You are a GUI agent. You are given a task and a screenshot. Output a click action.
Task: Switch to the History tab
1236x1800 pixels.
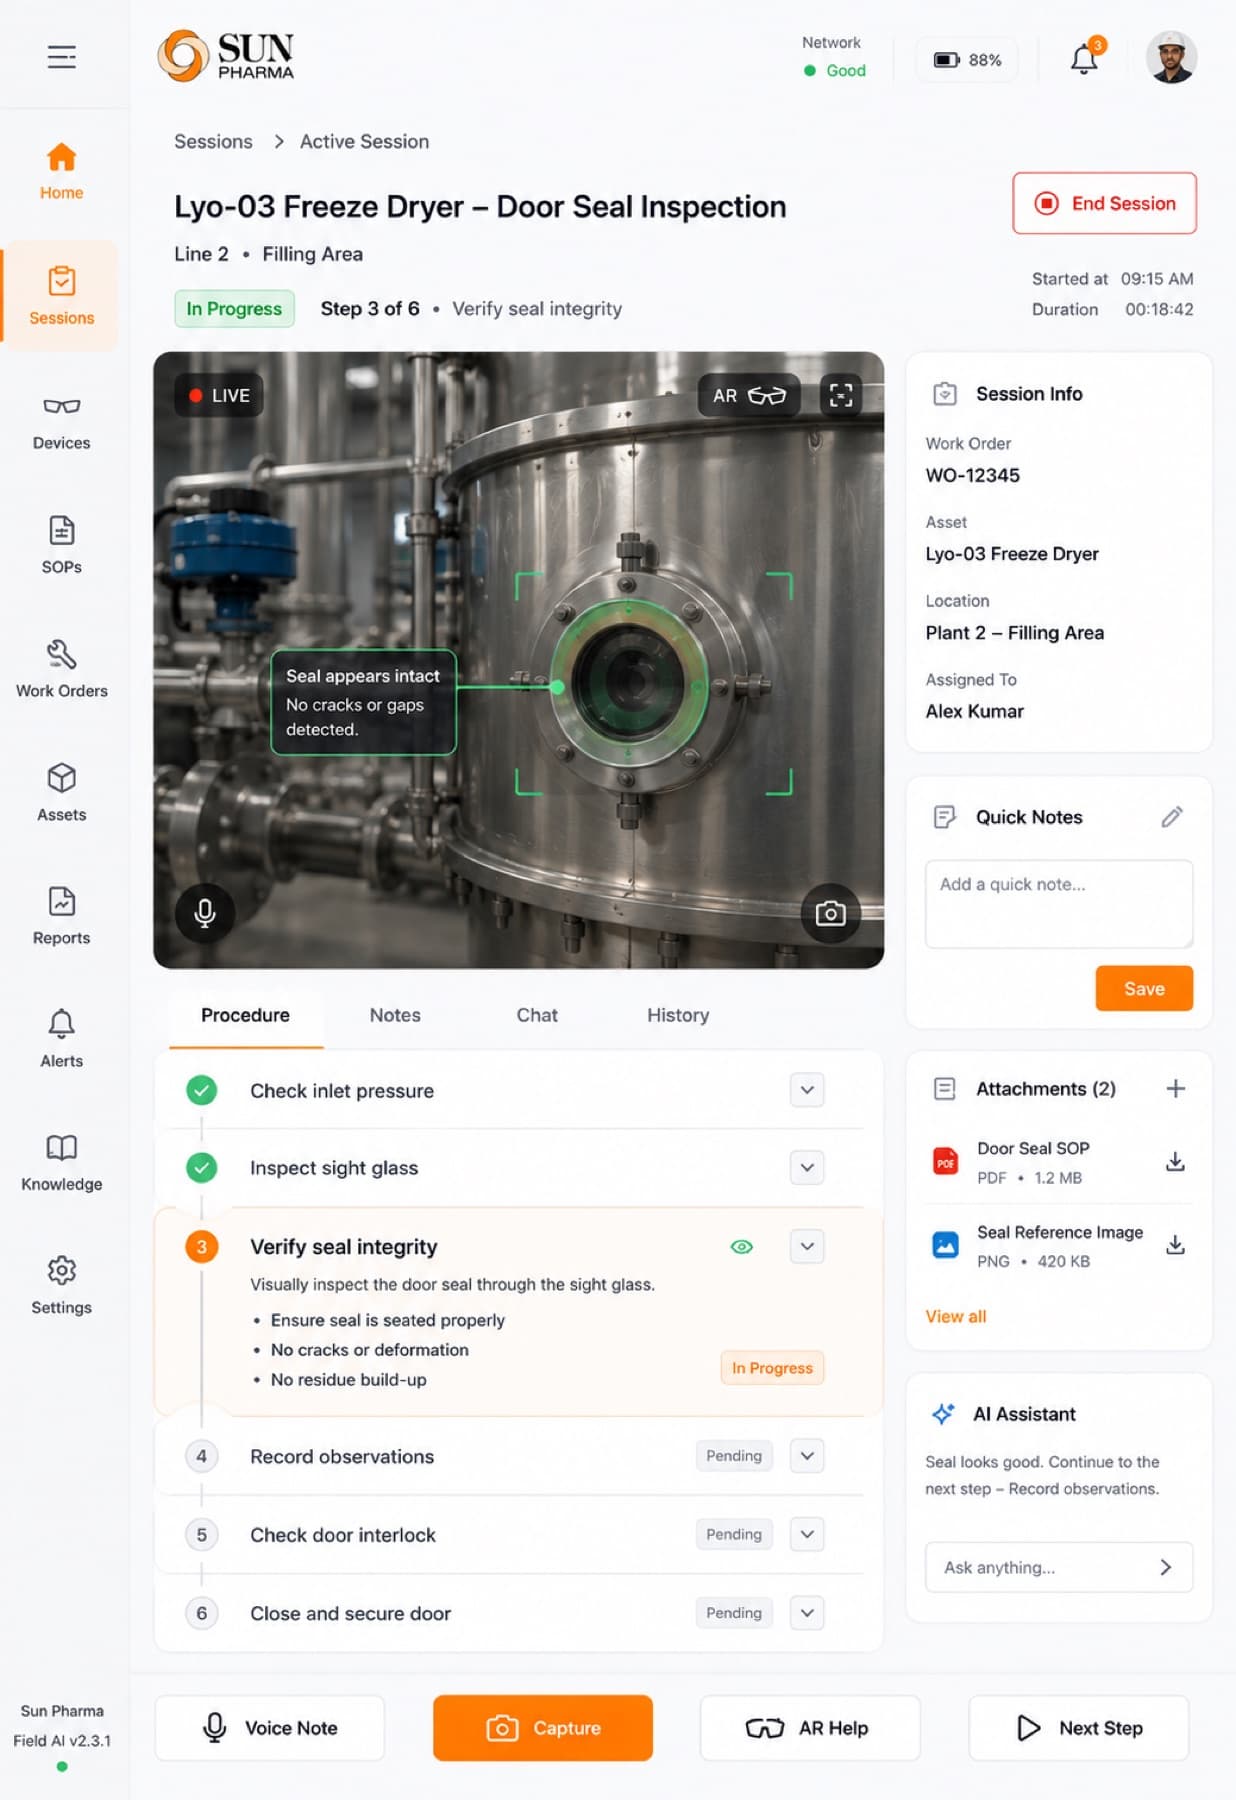click(x=678, y=1016)
